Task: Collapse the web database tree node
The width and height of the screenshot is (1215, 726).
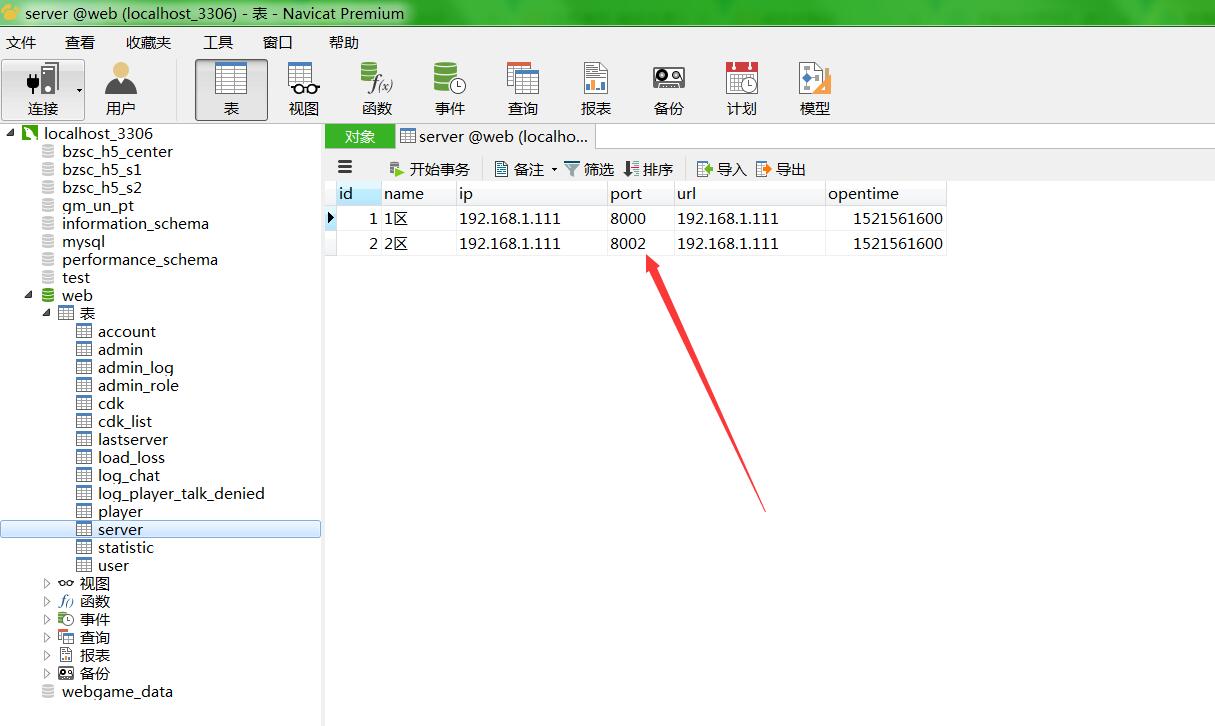Action: [29, 296]
